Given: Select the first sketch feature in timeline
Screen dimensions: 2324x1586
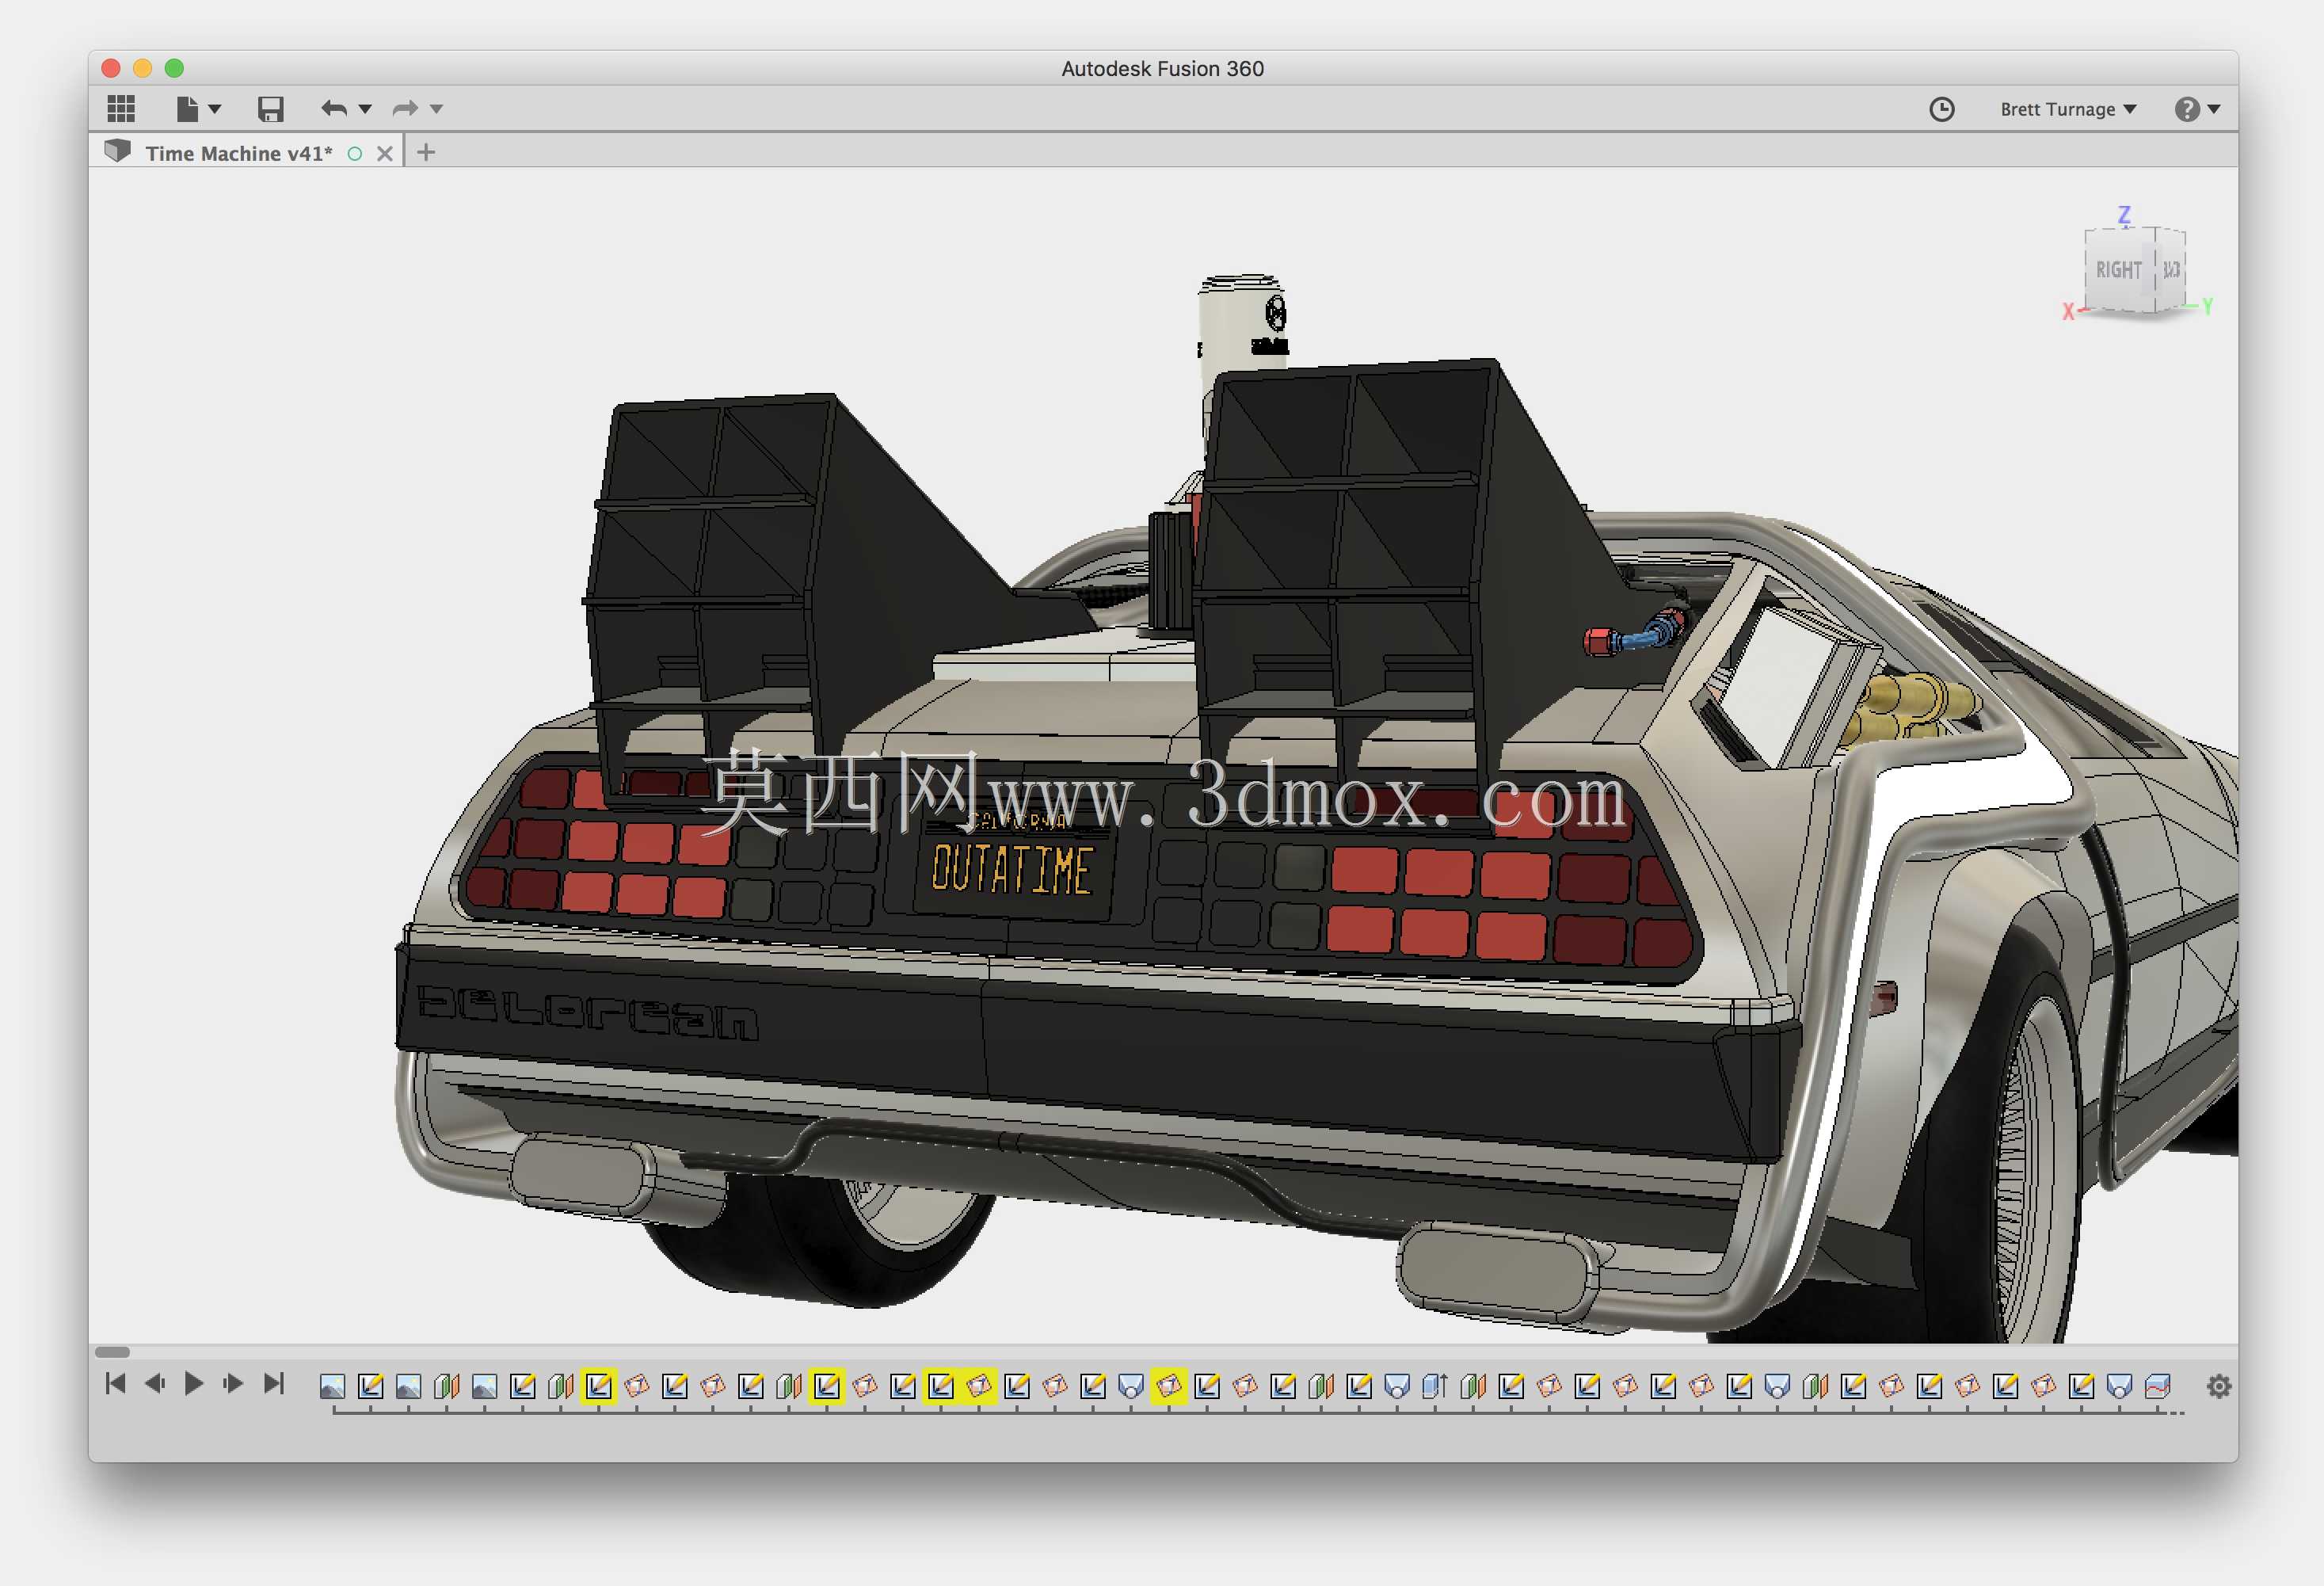Looking at the screenshot, I should click(x=370, y=1387).
